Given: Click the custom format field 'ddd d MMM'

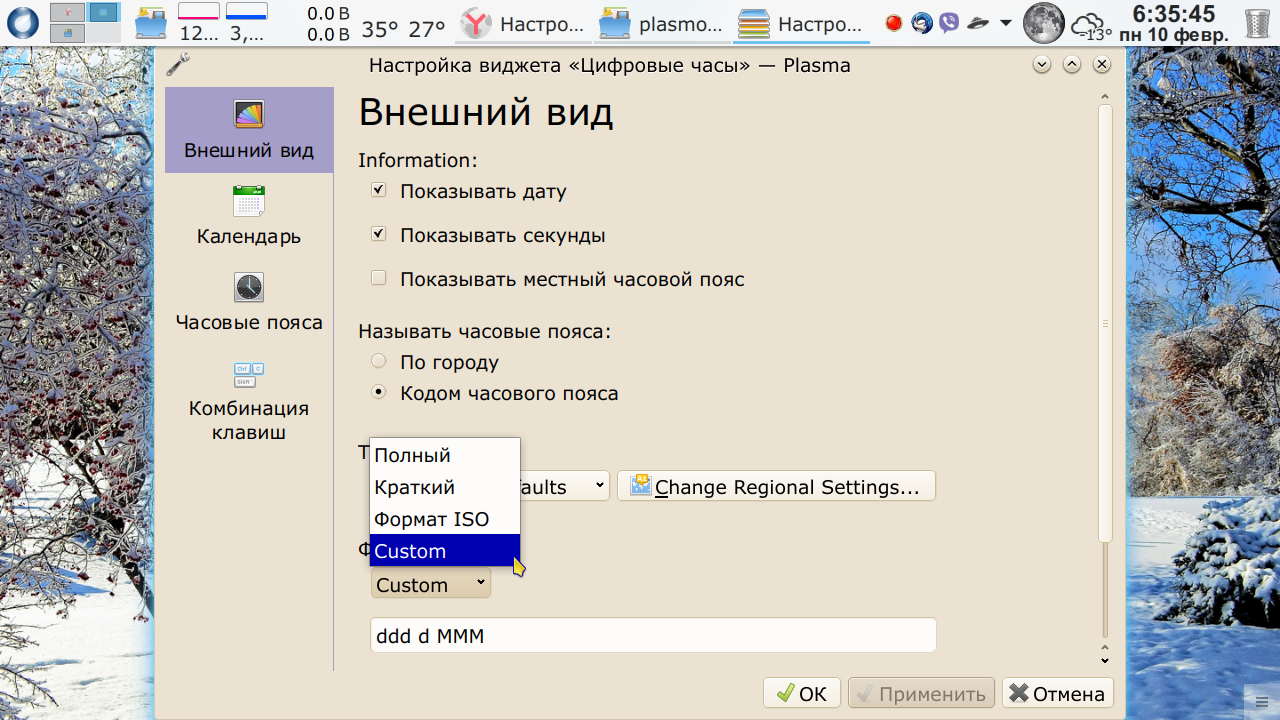Looking at the screenshot, I should coord(653,635).
